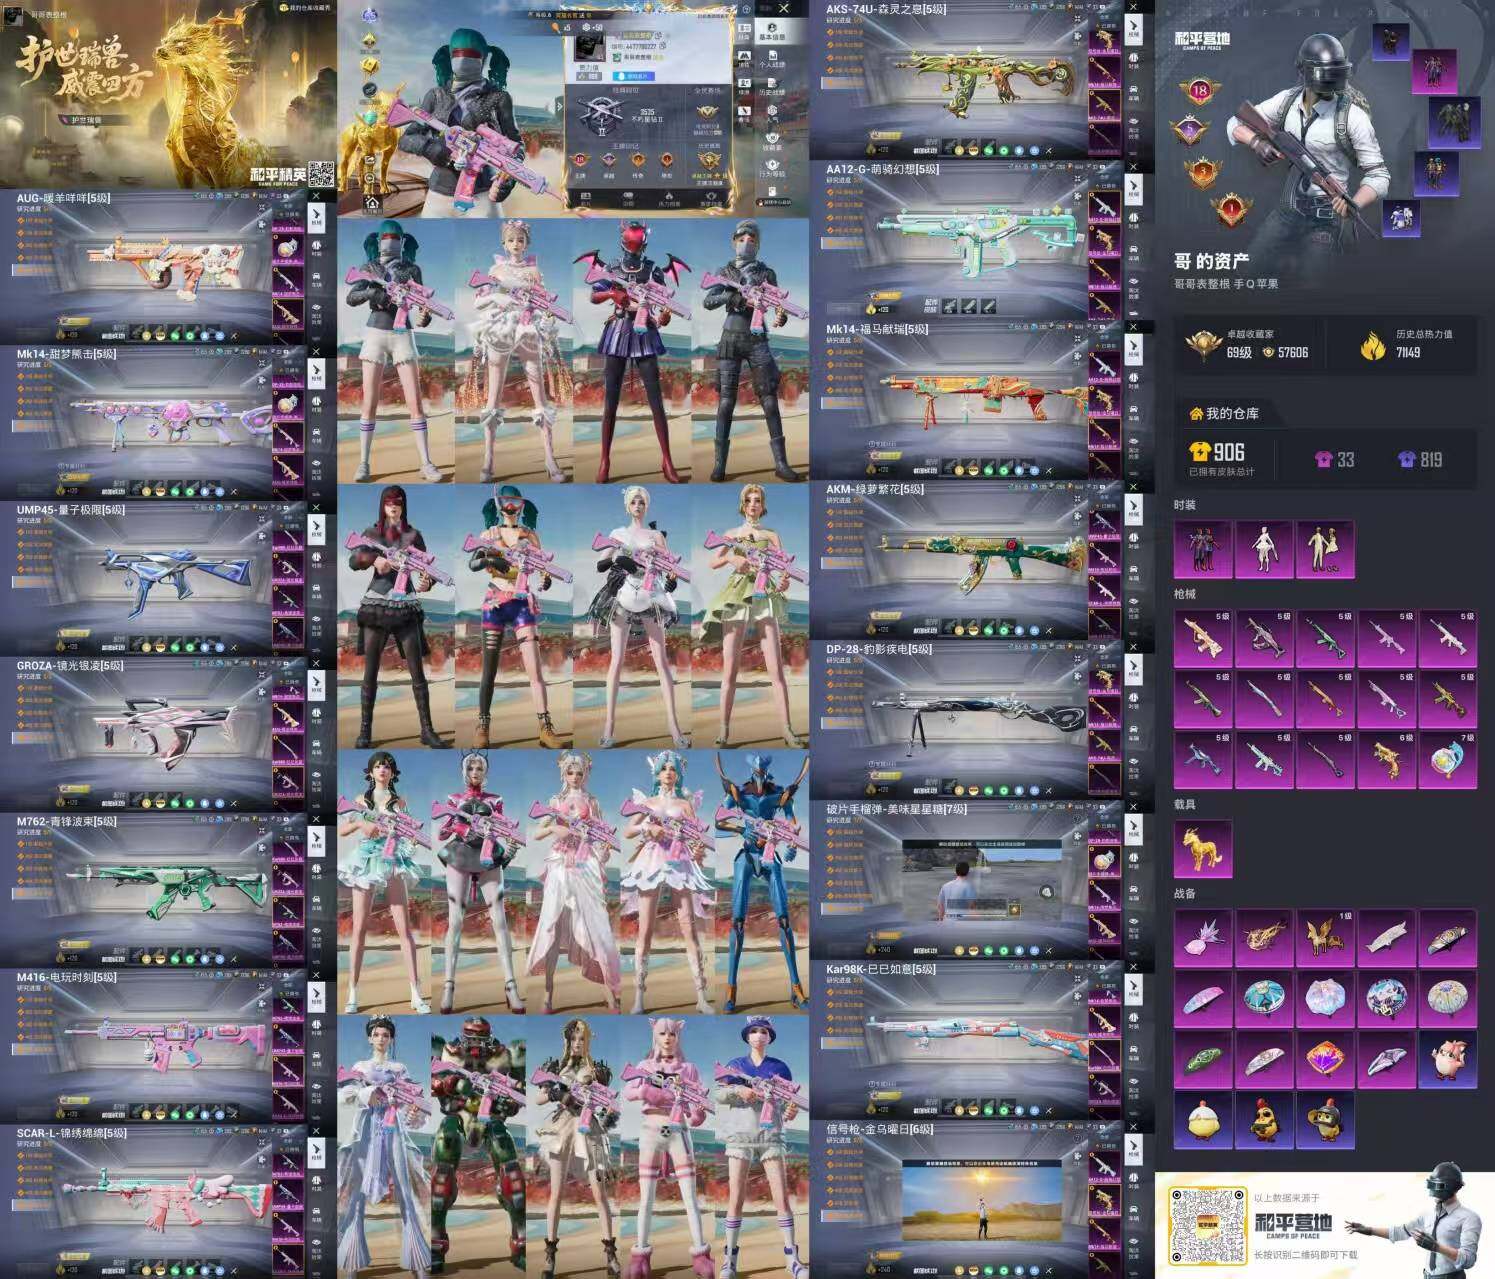Viewport: 1495px width, 1279px height.
Task: Click the QR code beside 以上数据来源于
Action: tap(1208, 1225)
